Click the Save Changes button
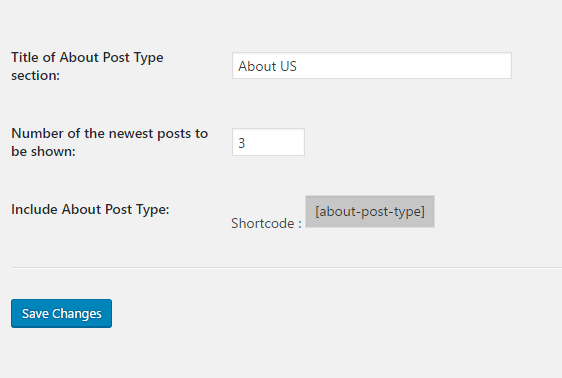 [x=61, y=314]
